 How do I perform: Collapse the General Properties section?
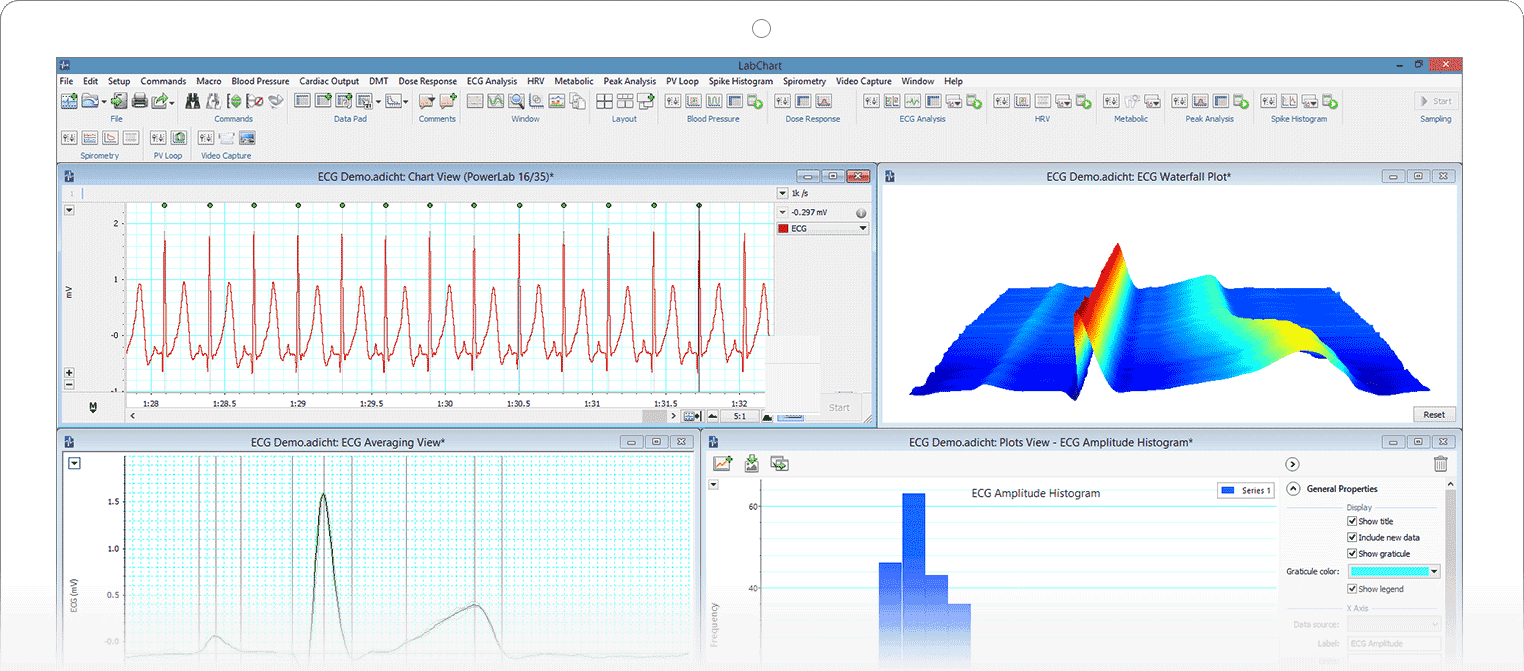[x=1293, y=488]
